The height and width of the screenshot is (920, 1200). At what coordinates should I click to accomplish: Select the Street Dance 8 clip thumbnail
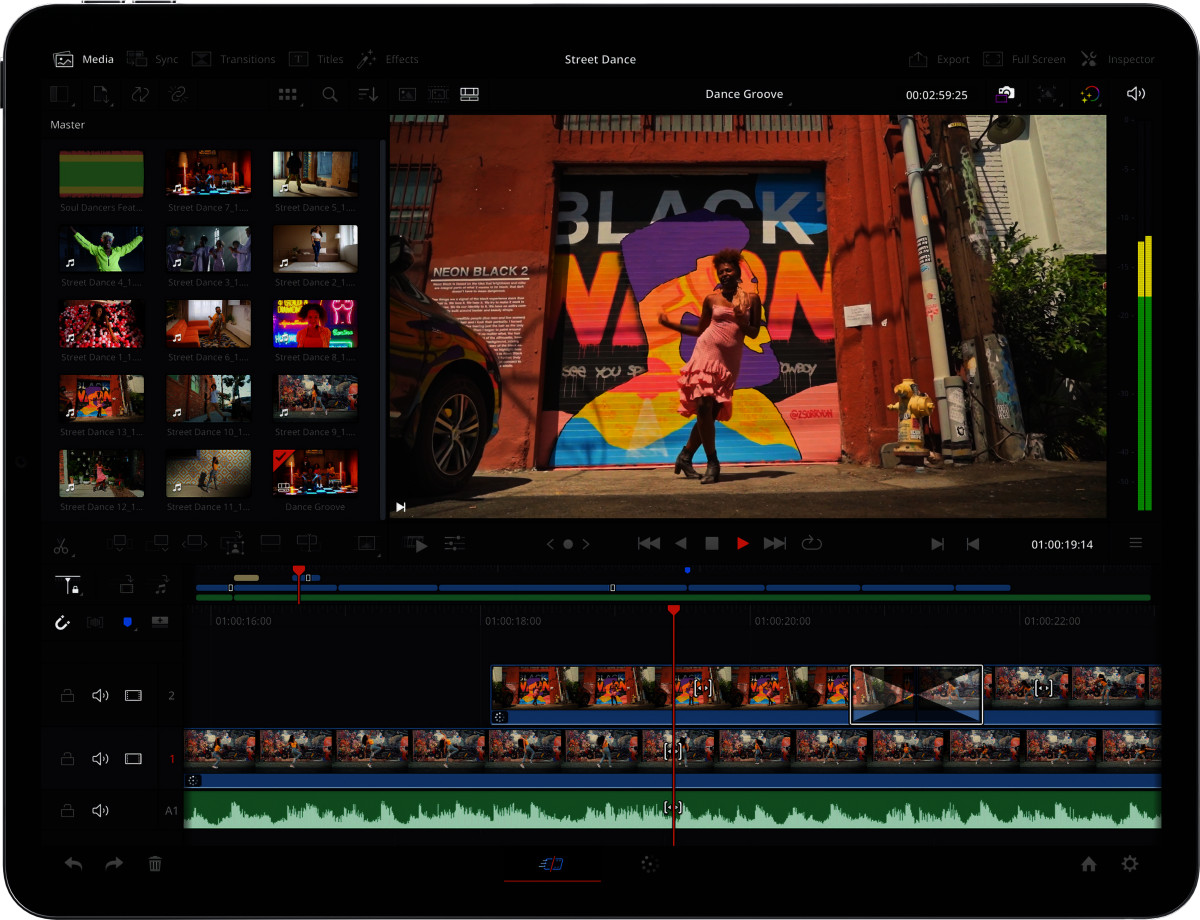(315, 324)
